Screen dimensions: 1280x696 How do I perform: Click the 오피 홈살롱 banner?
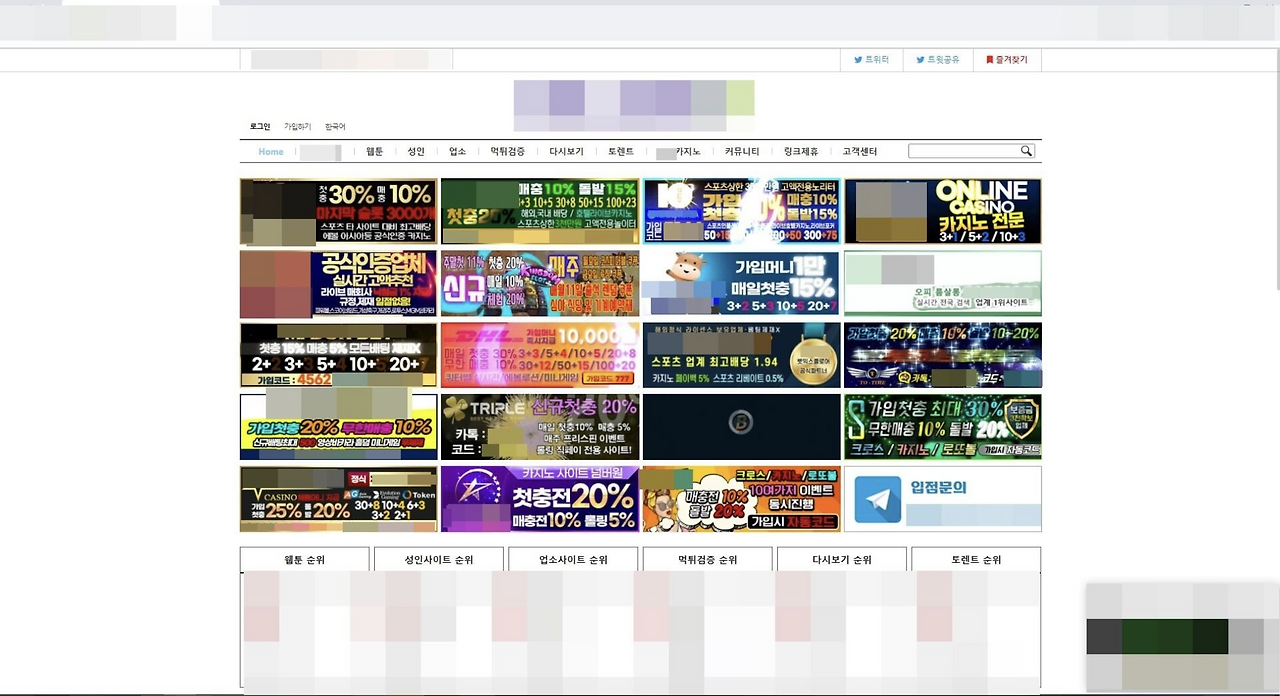tap(943, 284)
